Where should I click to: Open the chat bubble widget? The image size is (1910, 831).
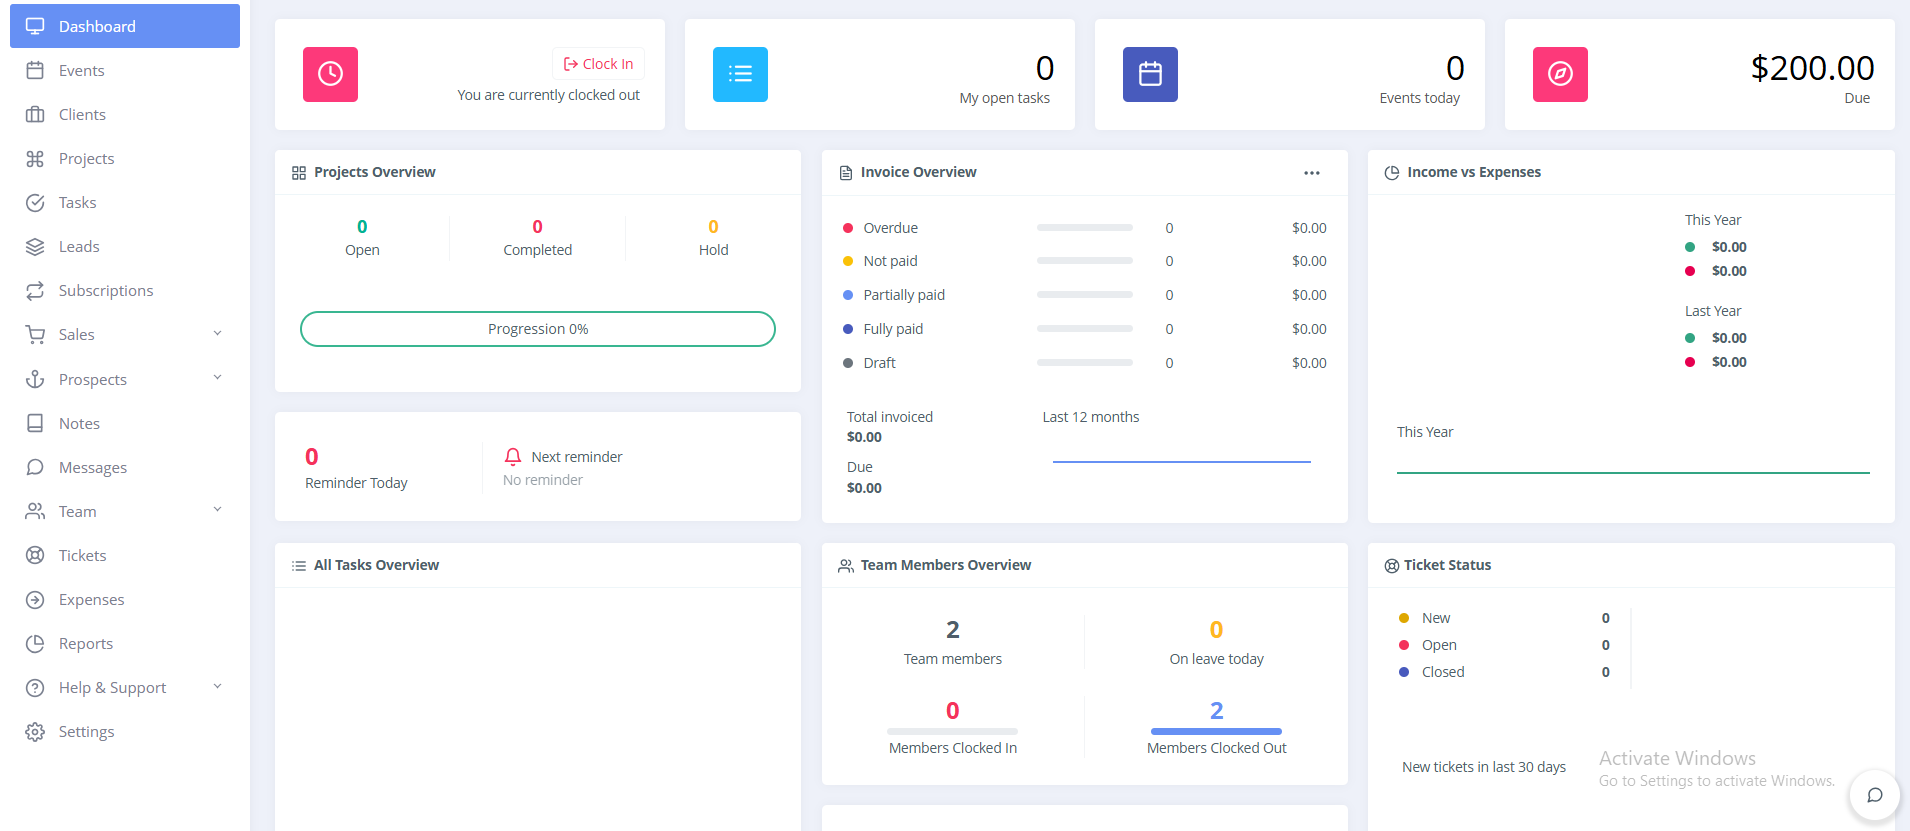tap(1874, 795)
